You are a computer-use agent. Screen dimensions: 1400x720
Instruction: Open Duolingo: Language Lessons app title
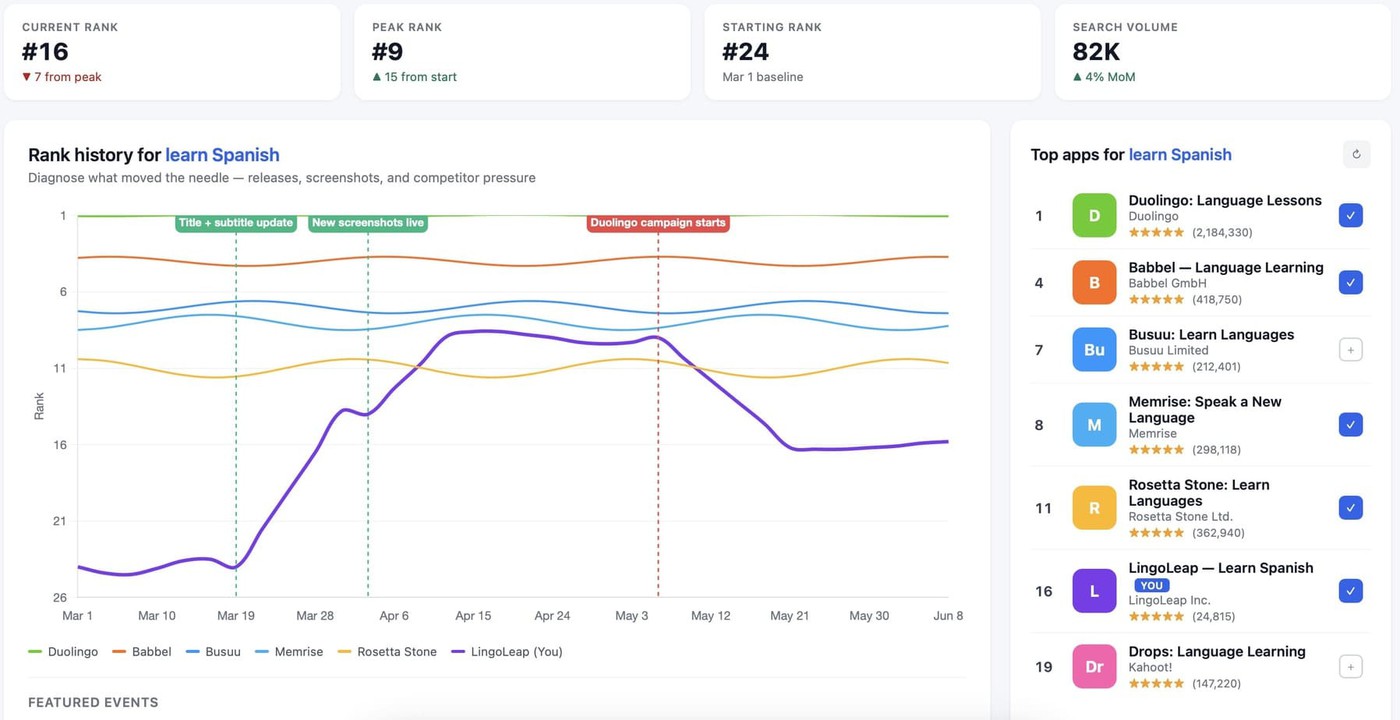tap(1225, 200)
